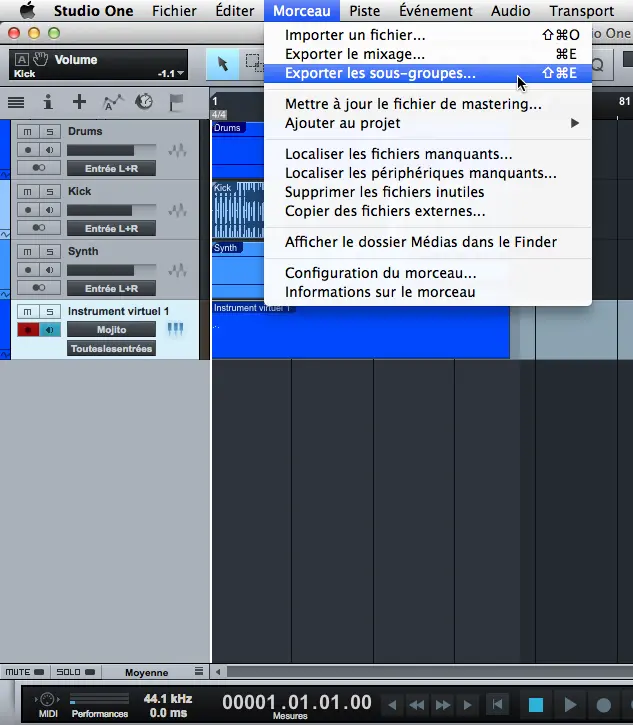Show automation with the A curve icon
Viewport: 633px width, 725px height.
112,102
